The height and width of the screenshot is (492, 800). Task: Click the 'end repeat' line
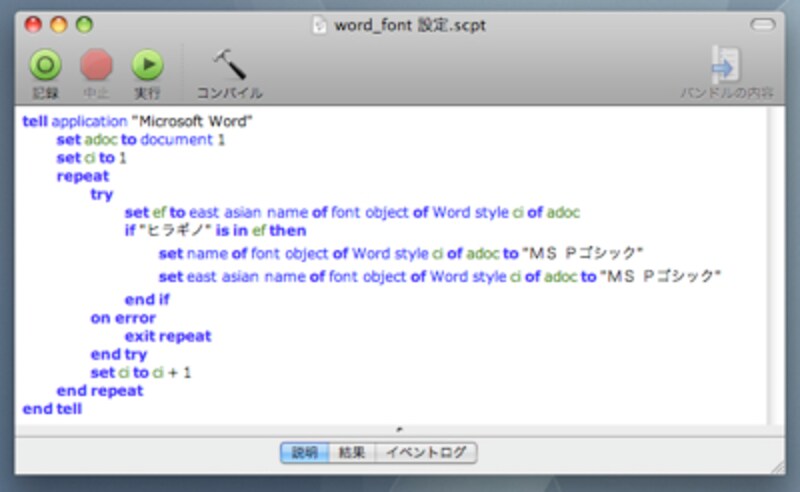tap(100, 391)
